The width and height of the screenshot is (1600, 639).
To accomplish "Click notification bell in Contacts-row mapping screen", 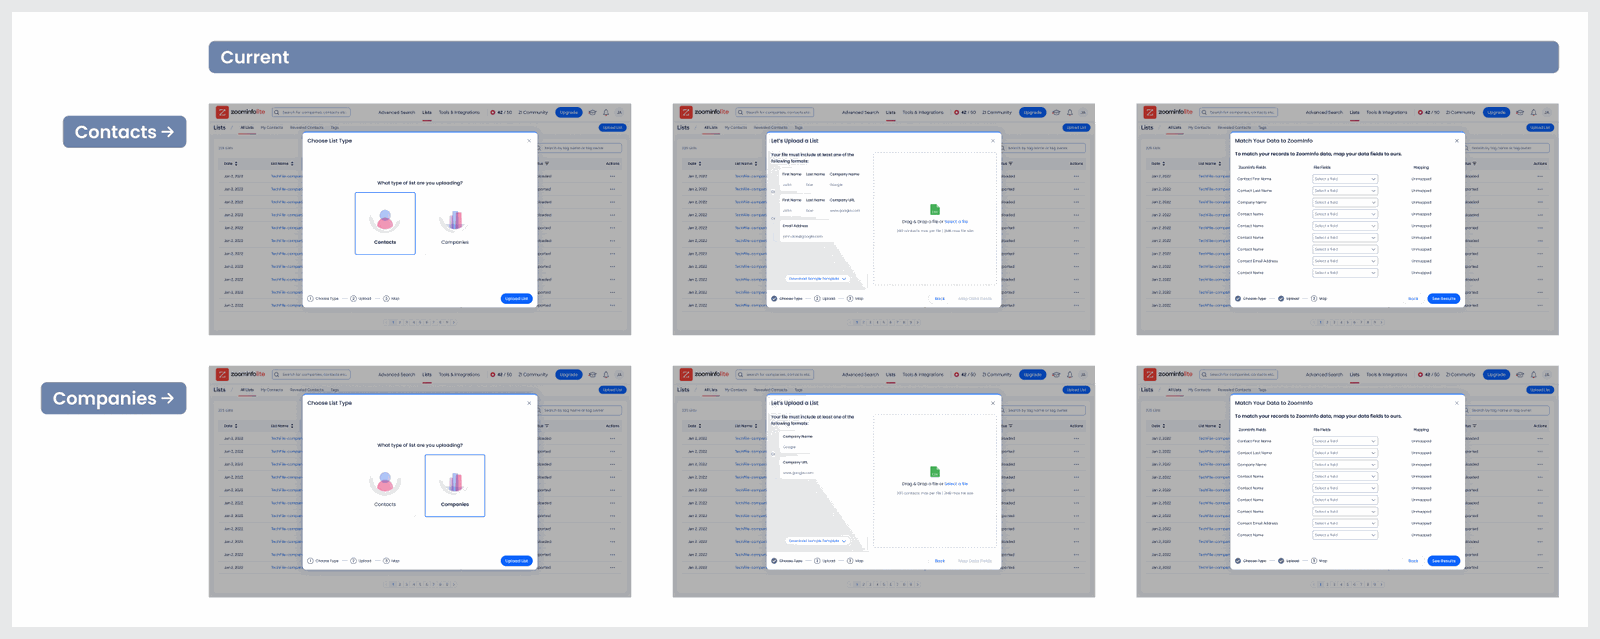I will [1534, 112].
